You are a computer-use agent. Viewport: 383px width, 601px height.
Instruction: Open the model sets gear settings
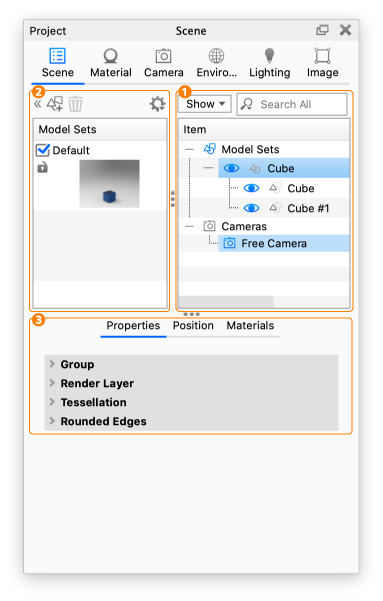tap(157, 104)
